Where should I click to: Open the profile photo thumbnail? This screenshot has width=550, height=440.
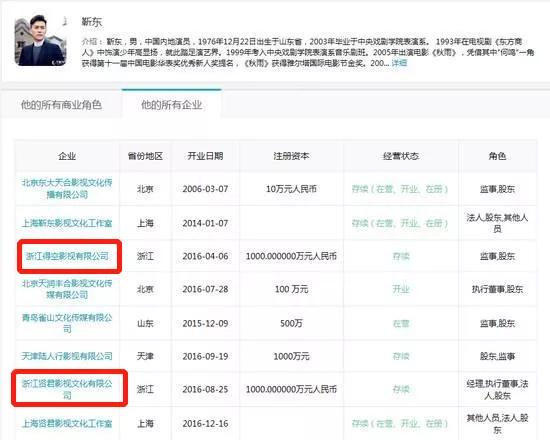coord(41,40)
